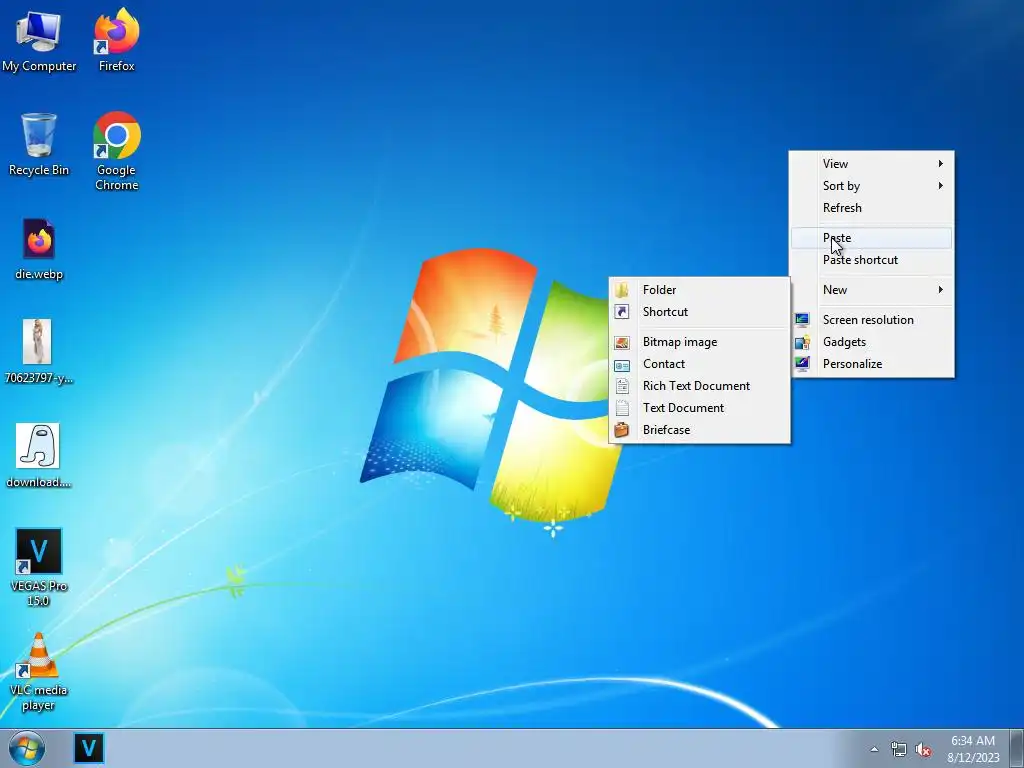Open Personalize from the context menu
1024x768 pixels.
(x=871, y=364)
